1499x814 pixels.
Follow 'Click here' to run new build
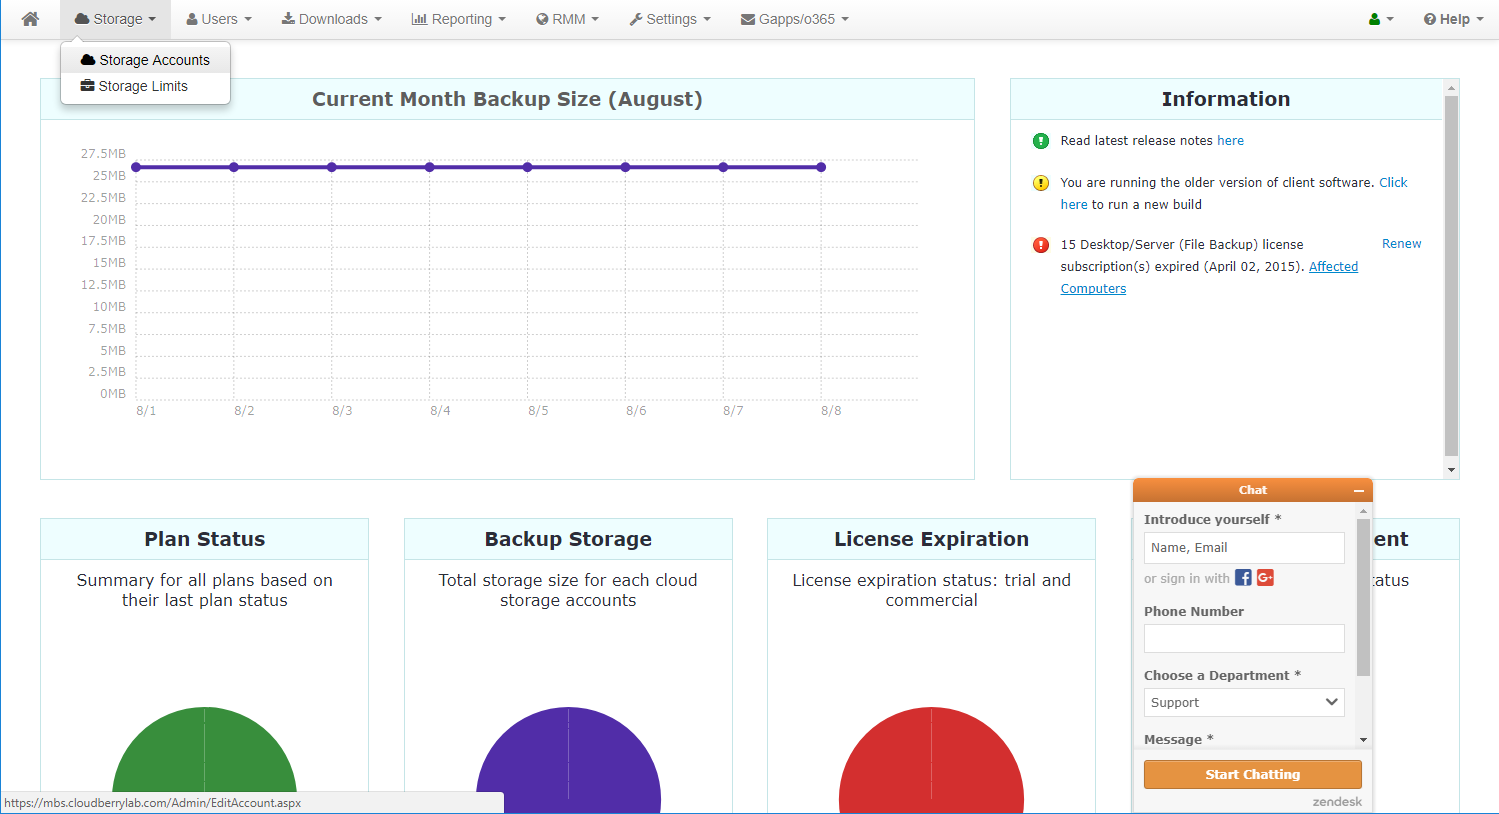(1393, 183)
